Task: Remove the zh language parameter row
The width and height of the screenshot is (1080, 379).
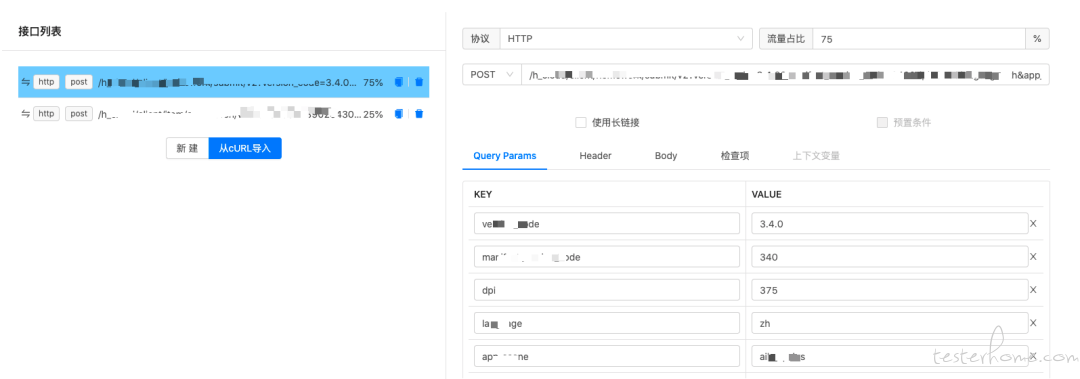Action: click(x=1033, y=323)
